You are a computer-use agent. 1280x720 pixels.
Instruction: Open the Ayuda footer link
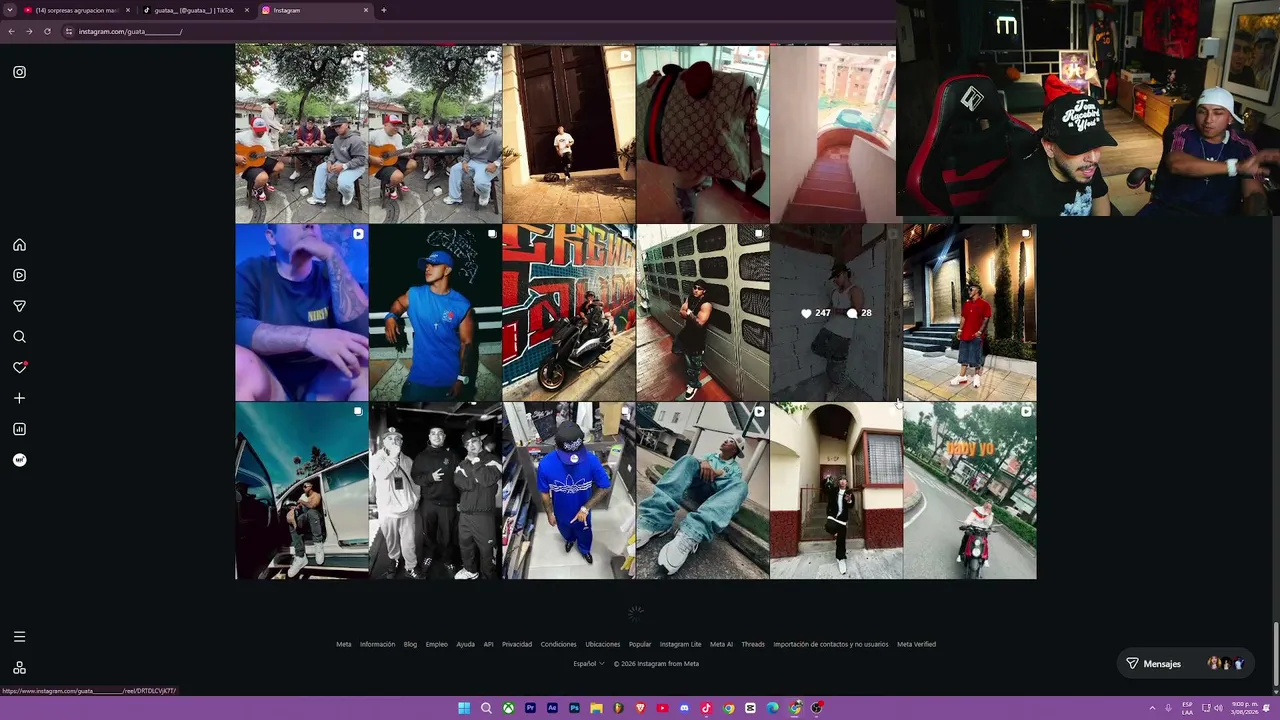466,644
